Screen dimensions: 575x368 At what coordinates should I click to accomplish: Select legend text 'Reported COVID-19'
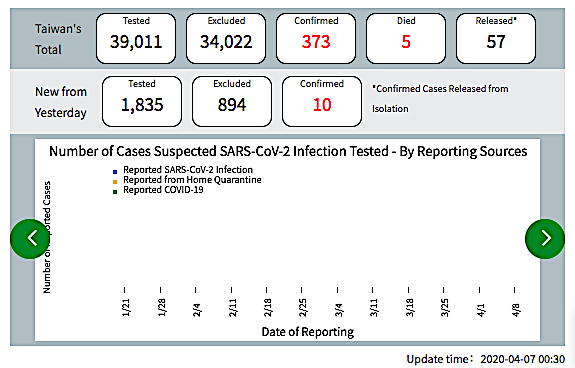163,189
